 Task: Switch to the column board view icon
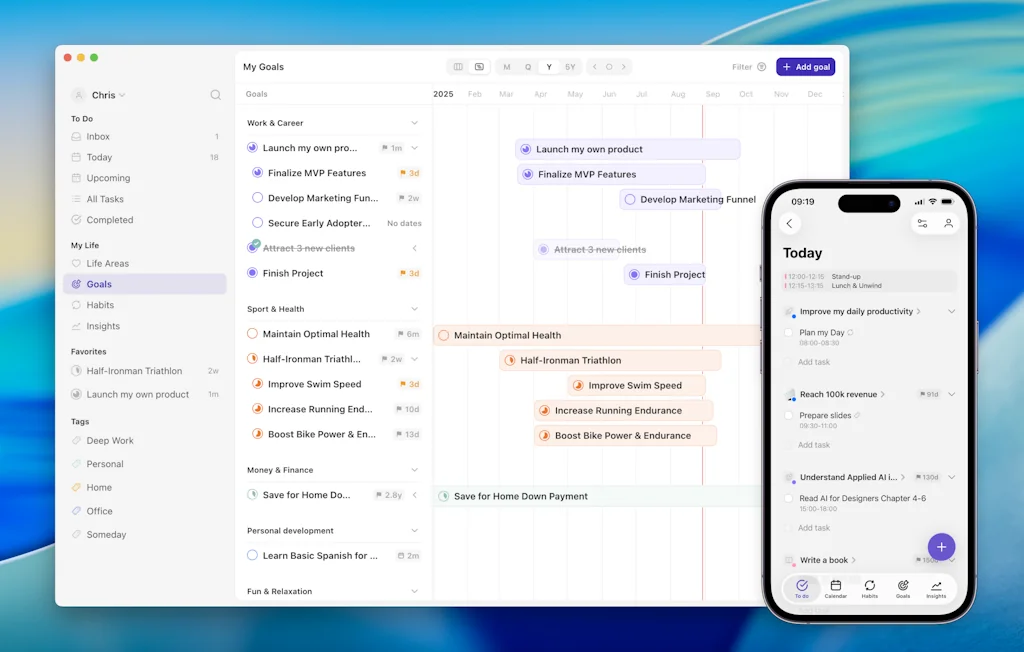tap(458, 67)
